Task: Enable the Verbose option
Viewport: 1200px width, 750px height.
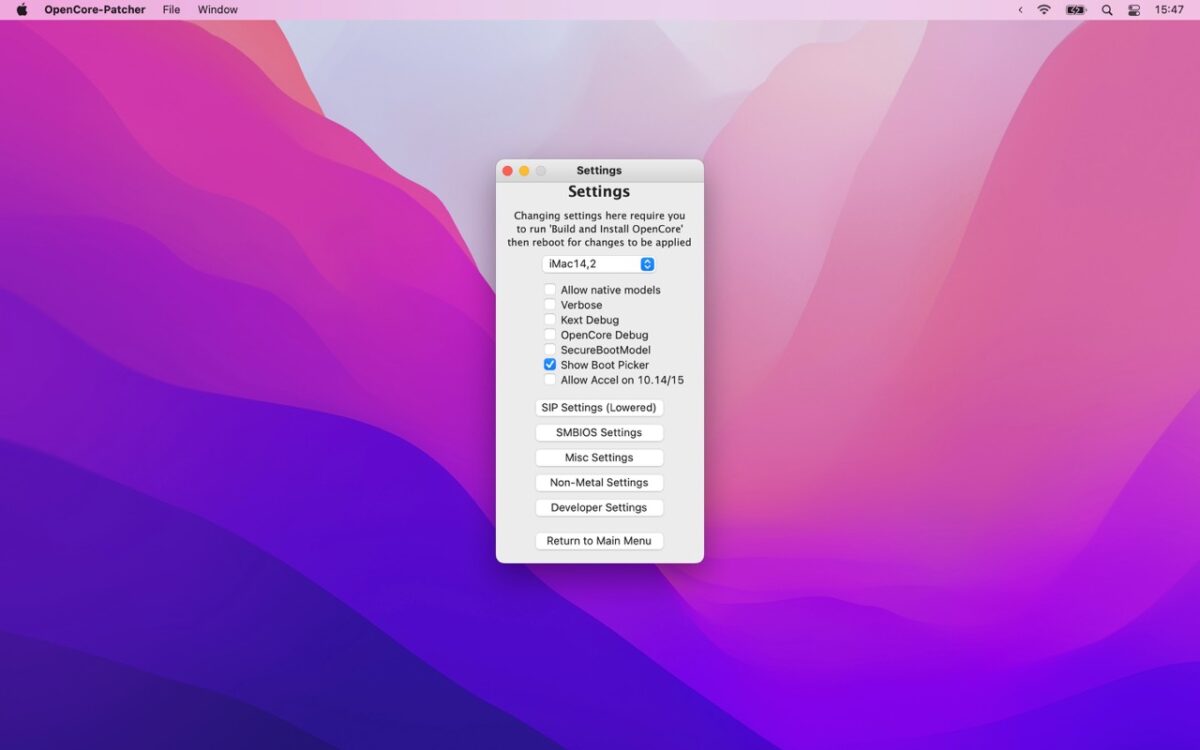Action: tap(550, 305)
